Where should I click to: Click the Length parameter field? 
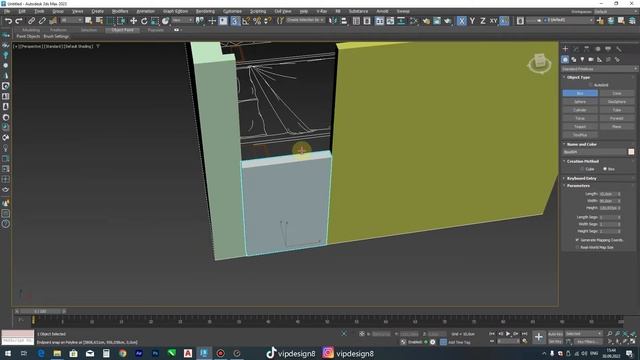[x=608, y=194]
